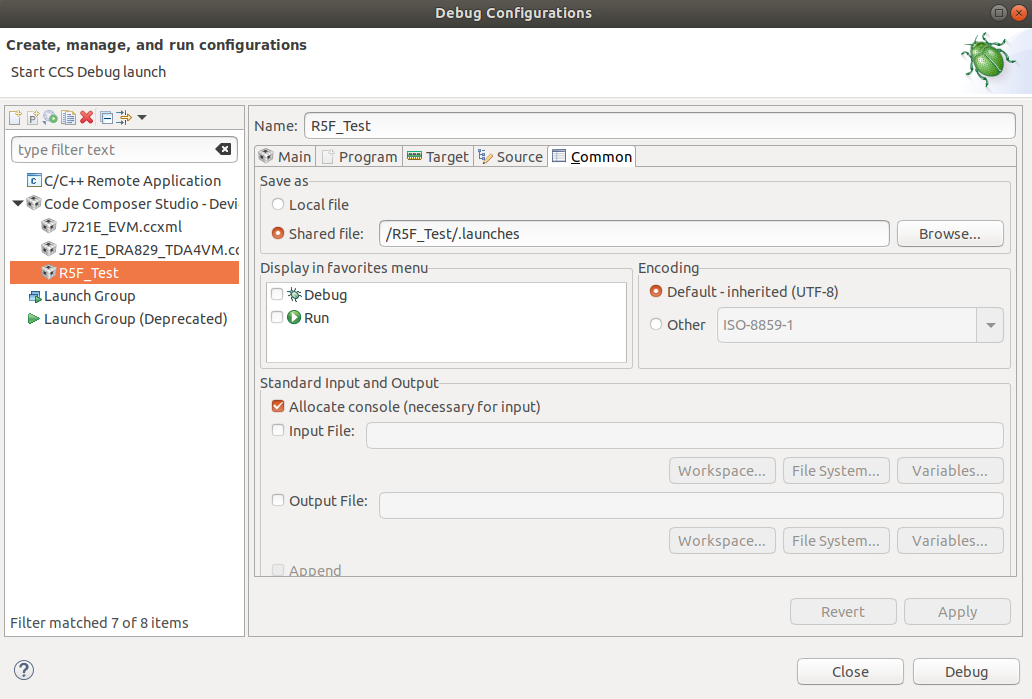Screen dimensions: 1032x699
Task: Enable Debug in favorites menu
Action: pos(277,295)
